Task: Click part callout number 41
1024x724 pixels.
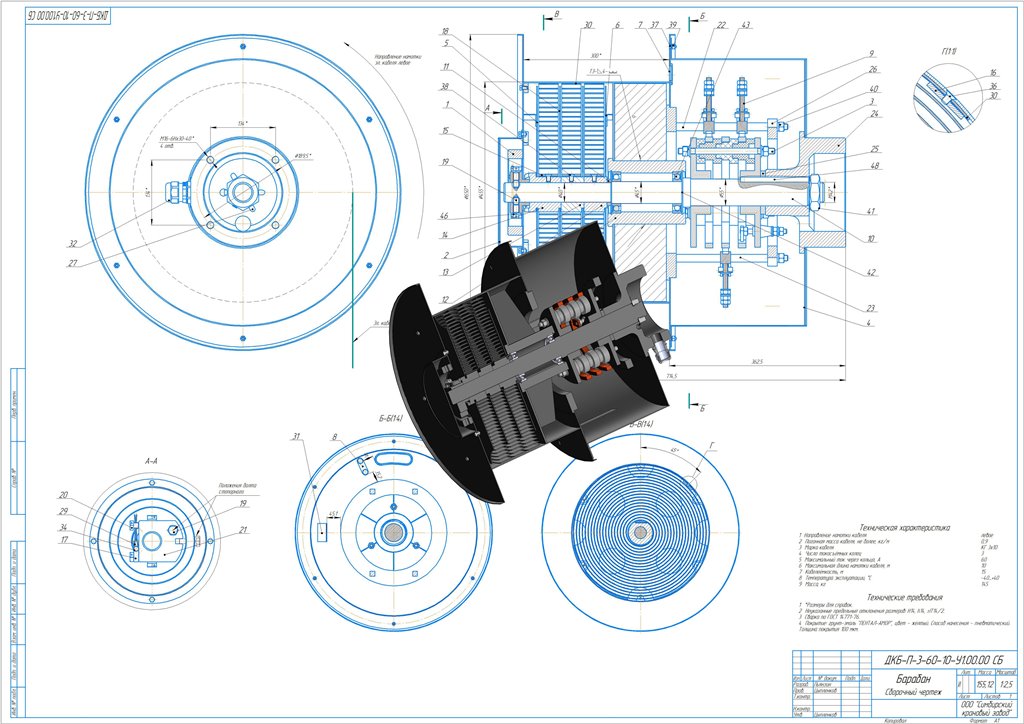Action: (x=871, y=211)
